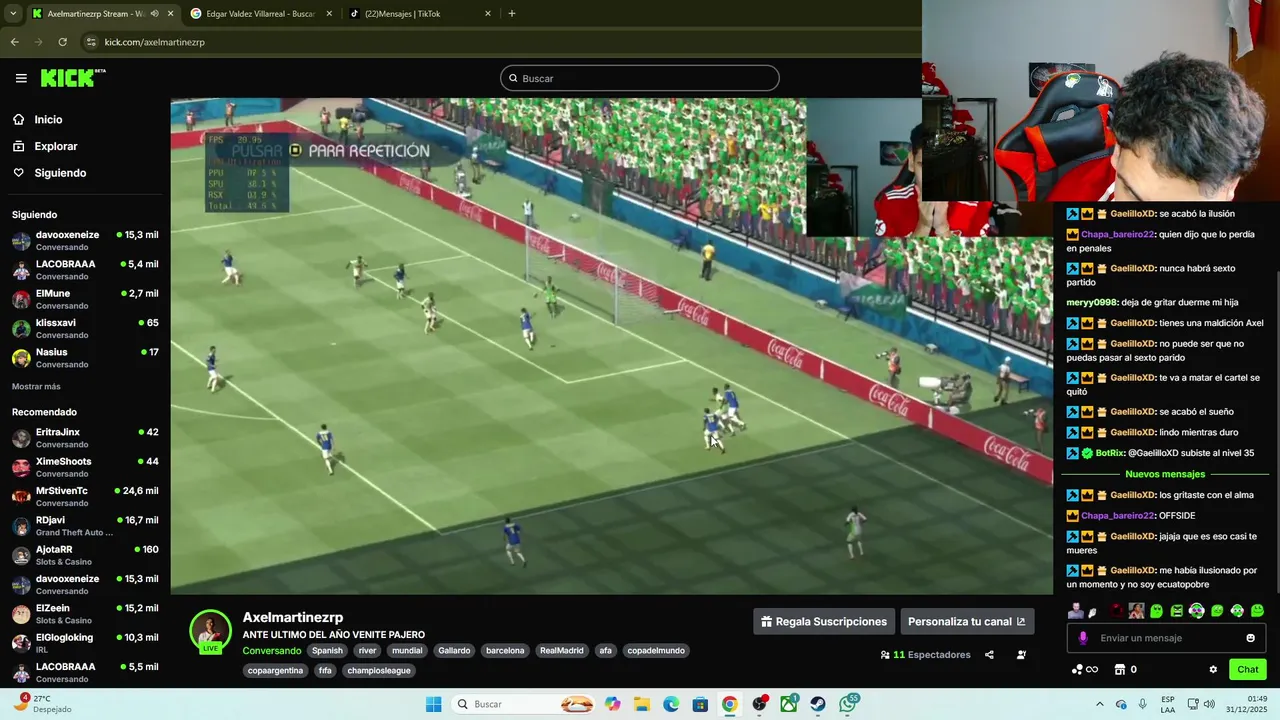Open the tab search dropdown arrow
1280x720 pixels.
(12, 14)
